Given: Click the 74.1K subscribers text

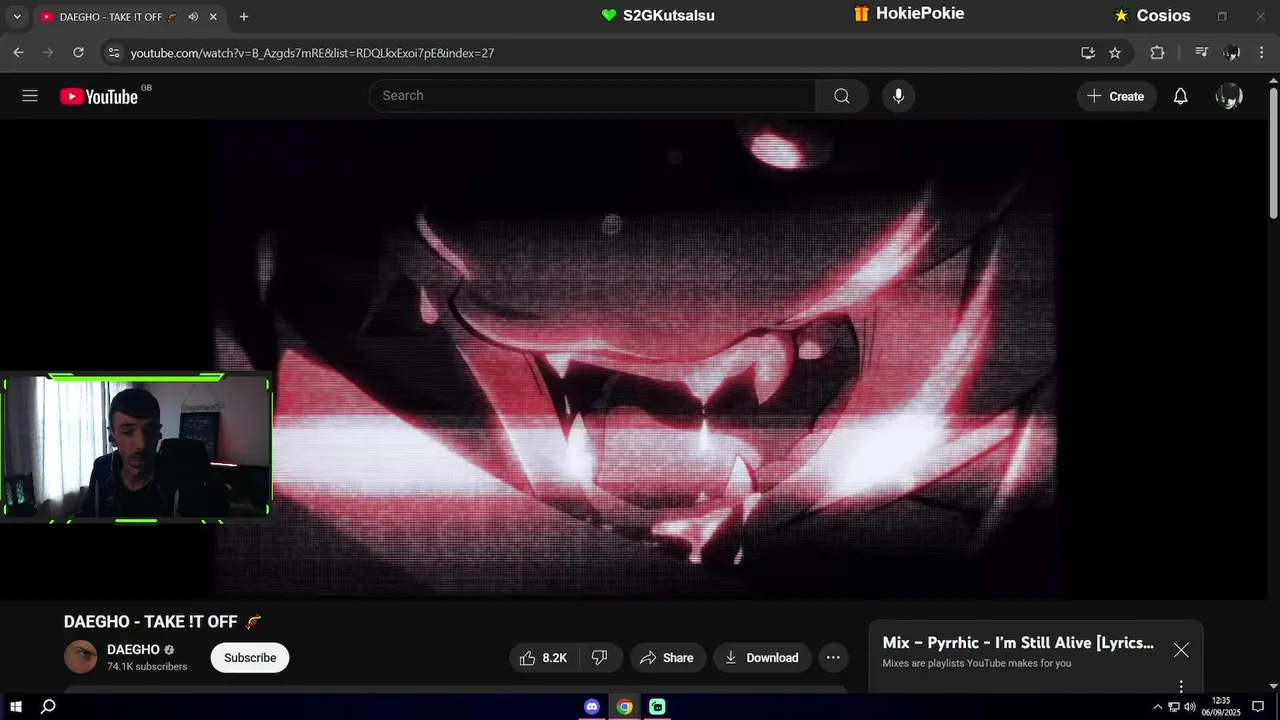Looking at the screenshot, I should click(147, 667).
